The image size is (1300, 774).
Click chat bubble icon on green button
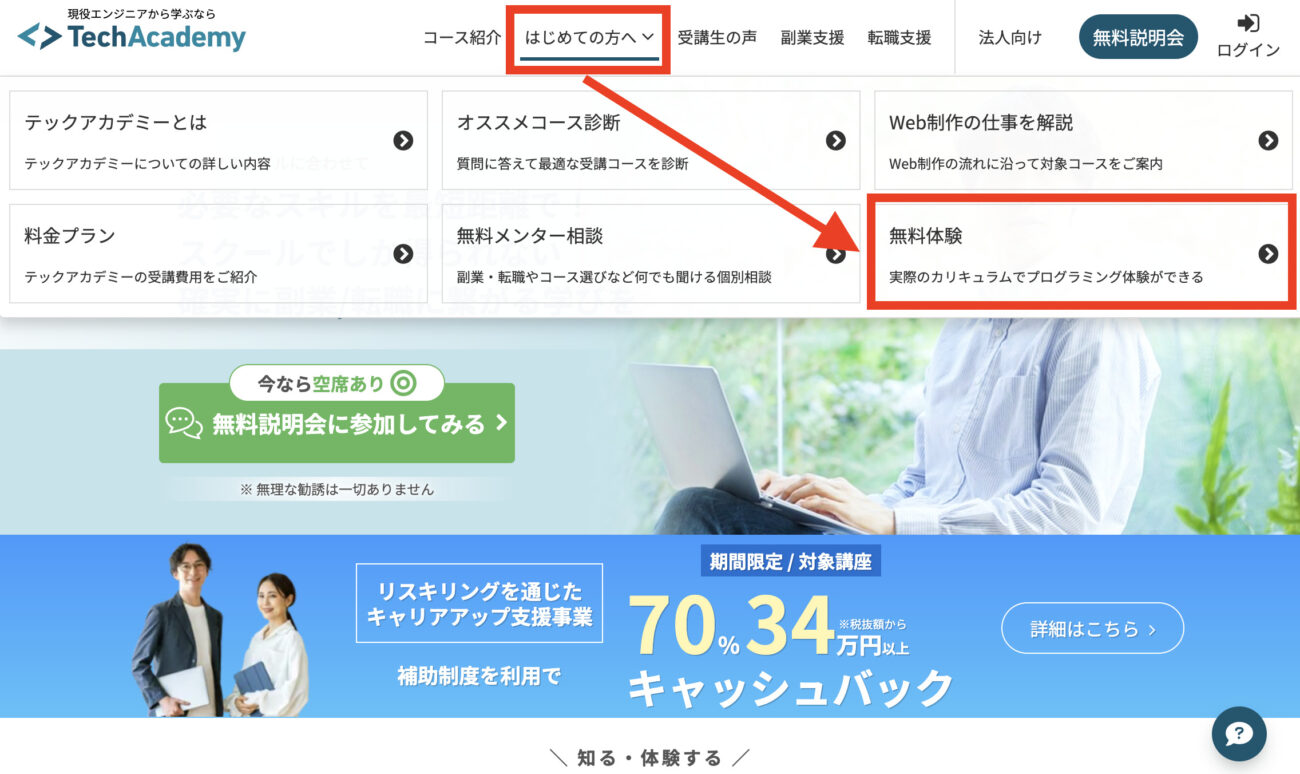pos(185,423)
